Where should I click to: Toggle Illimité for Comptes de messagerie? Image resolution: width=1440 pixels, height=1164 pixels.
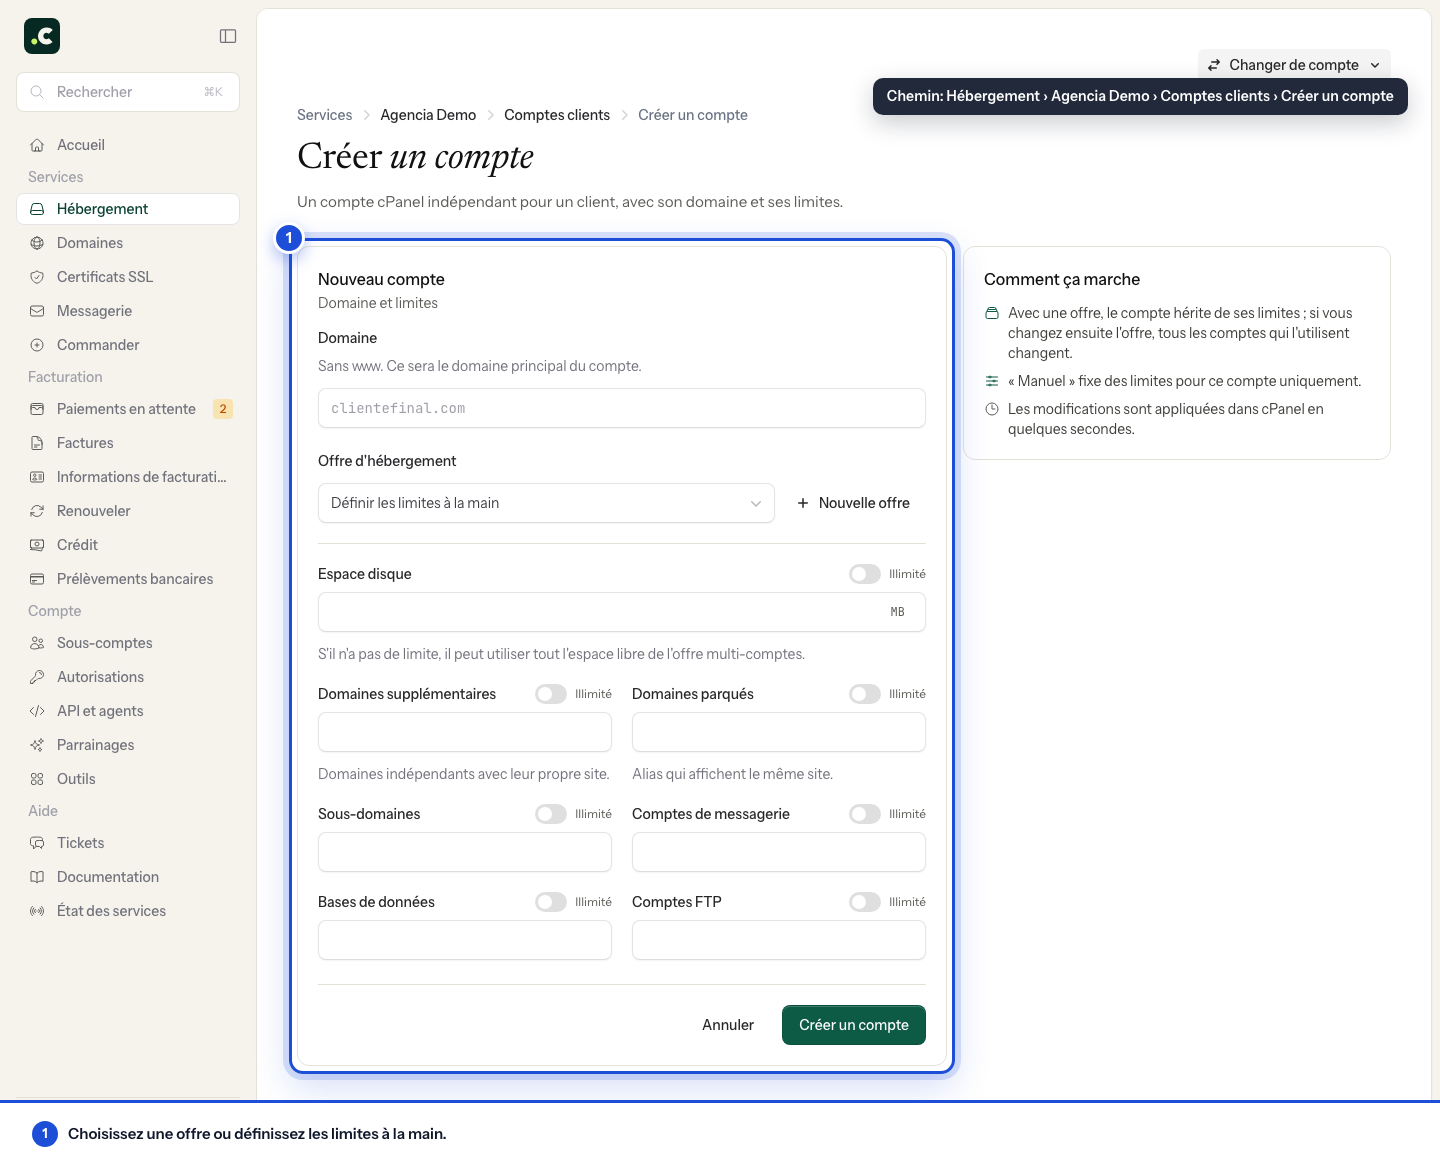[865, 814]
